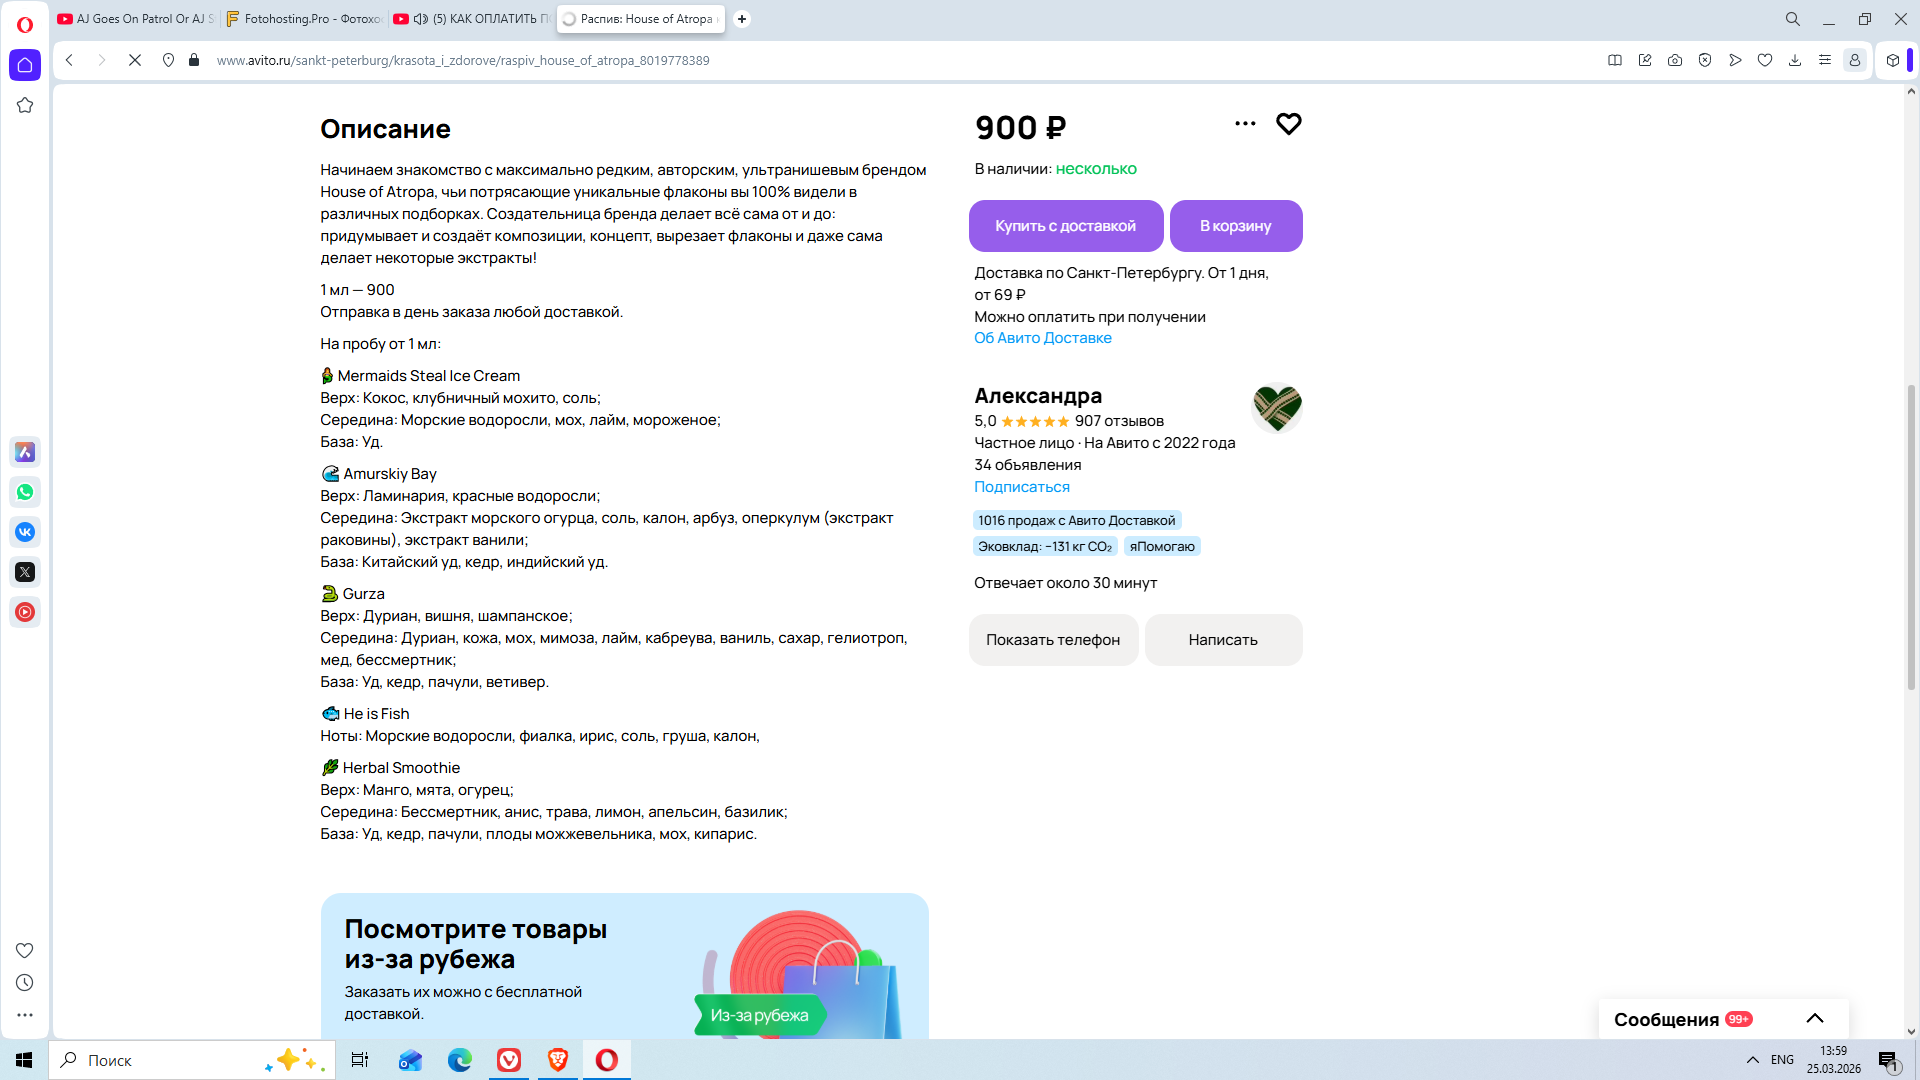Open X (Twitter) sidebar icon
Screen dimensions: 1920x1080
click(x=25, y=572)
